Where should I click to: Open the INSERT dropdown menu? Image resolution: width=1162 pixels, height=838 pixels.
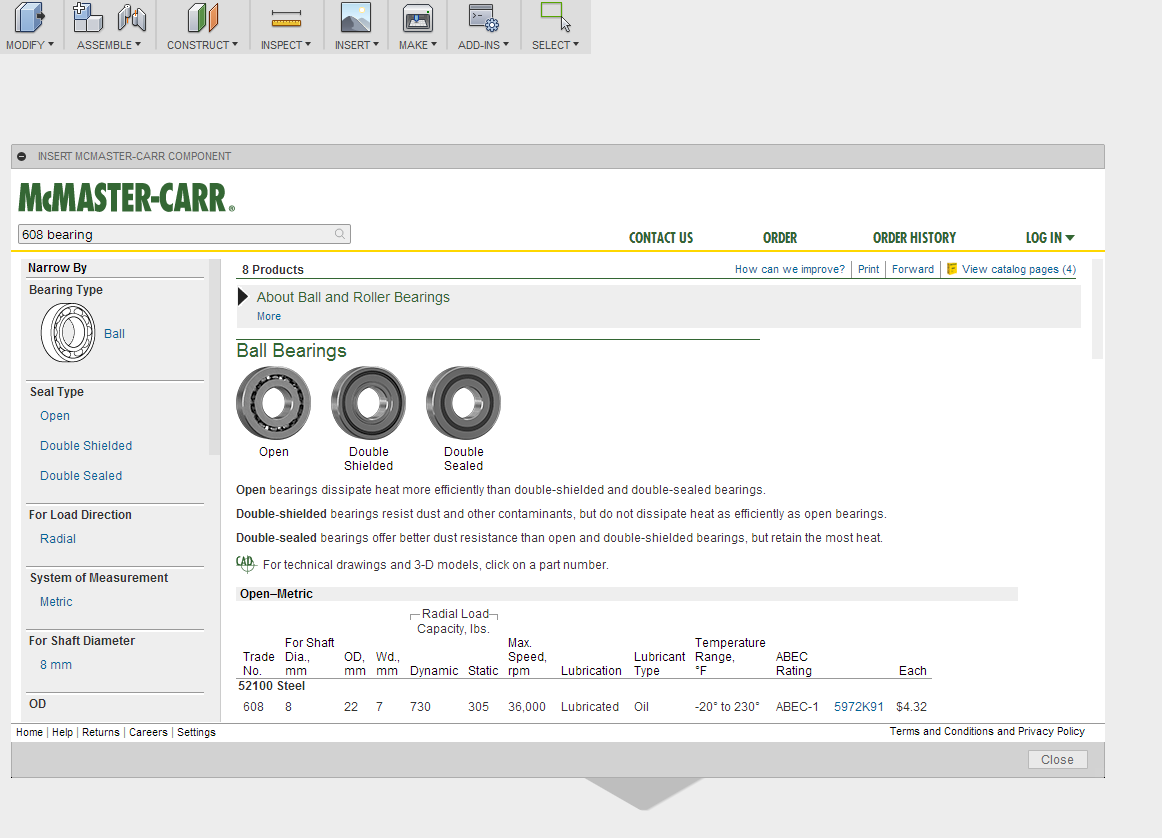pos(356,45)
